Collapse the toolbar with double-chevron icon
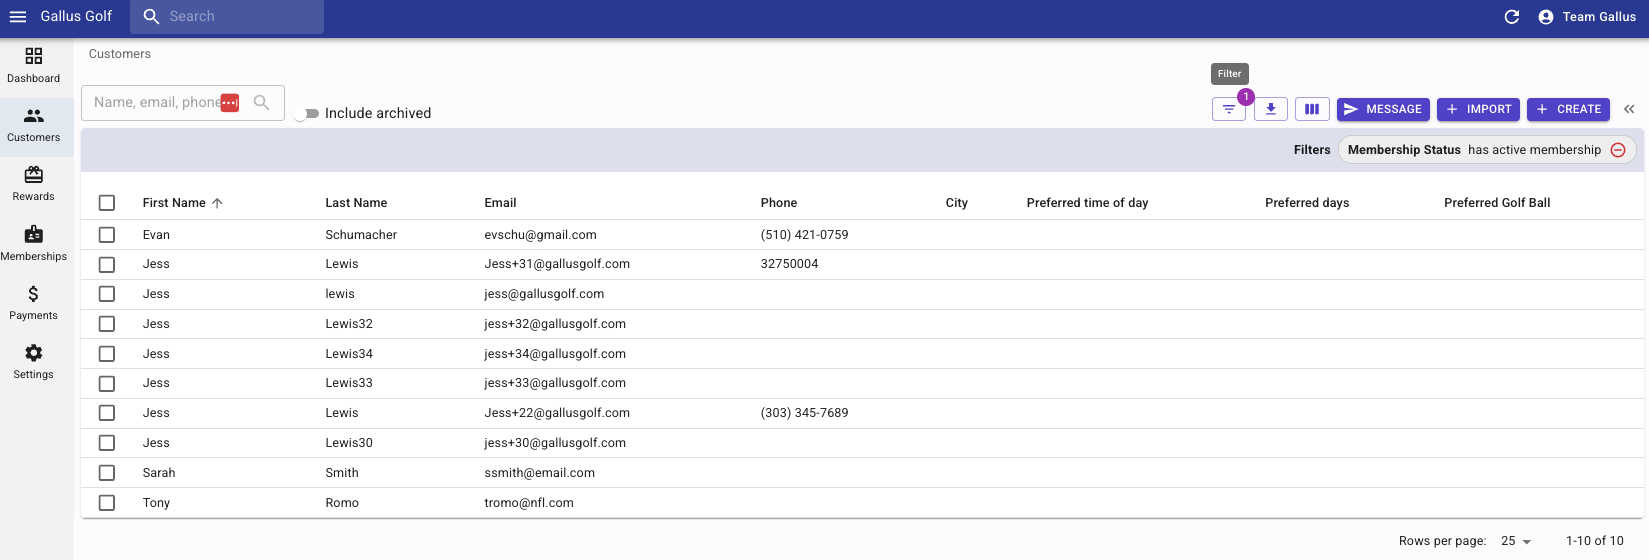The height and width of the screenshot is (560, 1649). [x=1629, y=109]
